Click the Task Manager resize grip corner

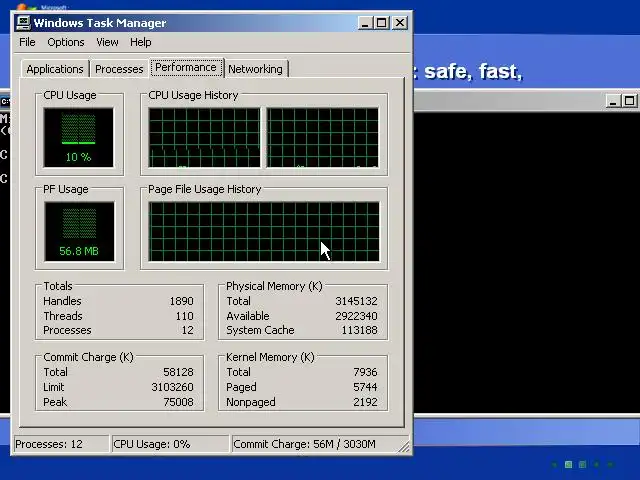404,447
